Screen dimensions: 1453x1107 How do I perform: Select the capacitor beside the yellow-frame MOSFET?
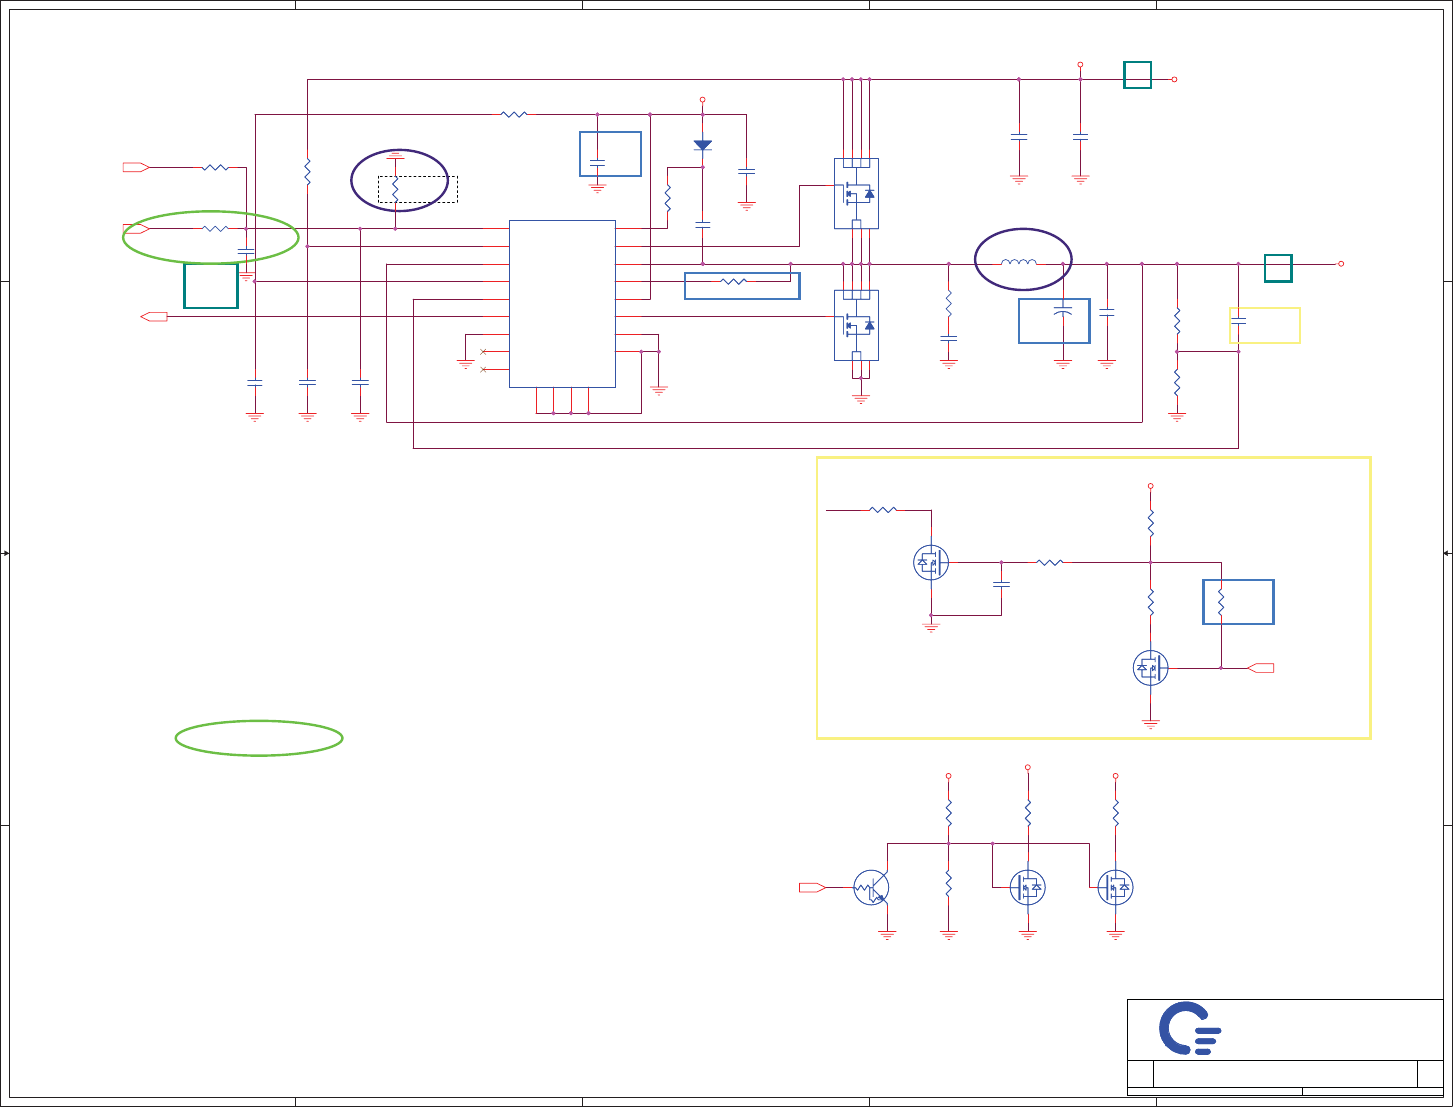tap(1001, 583)
